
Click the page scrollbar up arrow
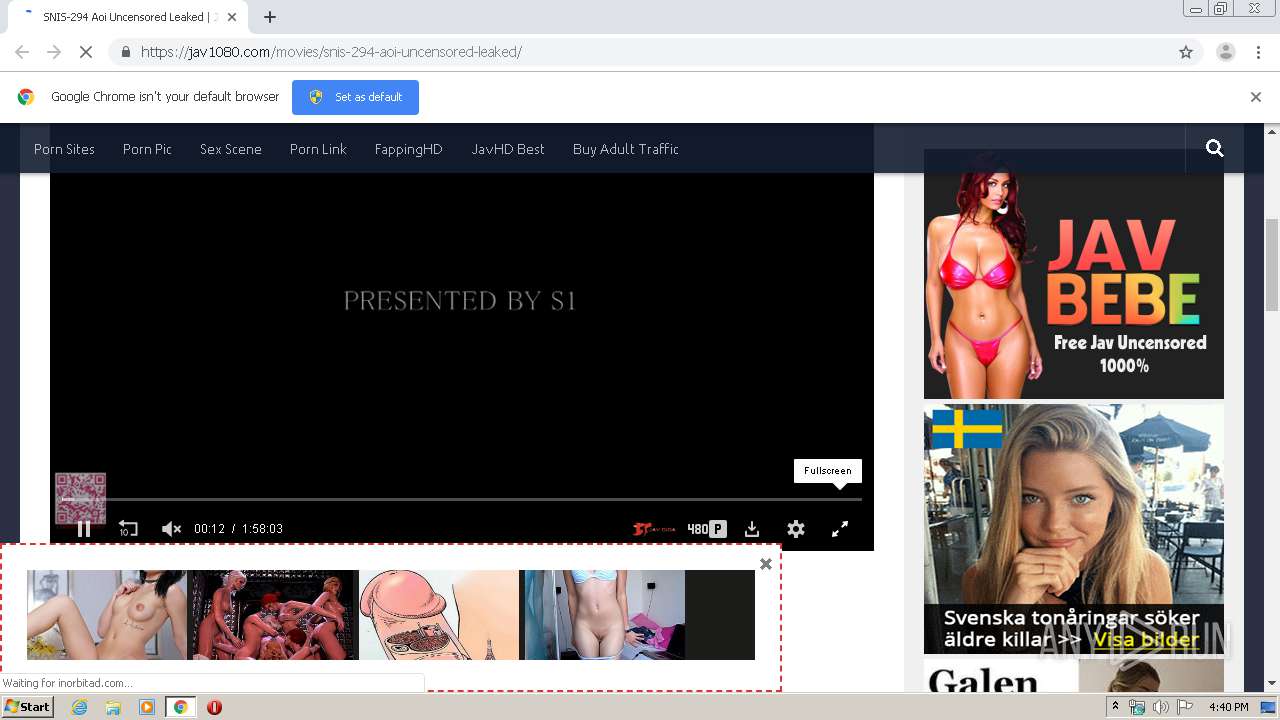(1272, 132)
